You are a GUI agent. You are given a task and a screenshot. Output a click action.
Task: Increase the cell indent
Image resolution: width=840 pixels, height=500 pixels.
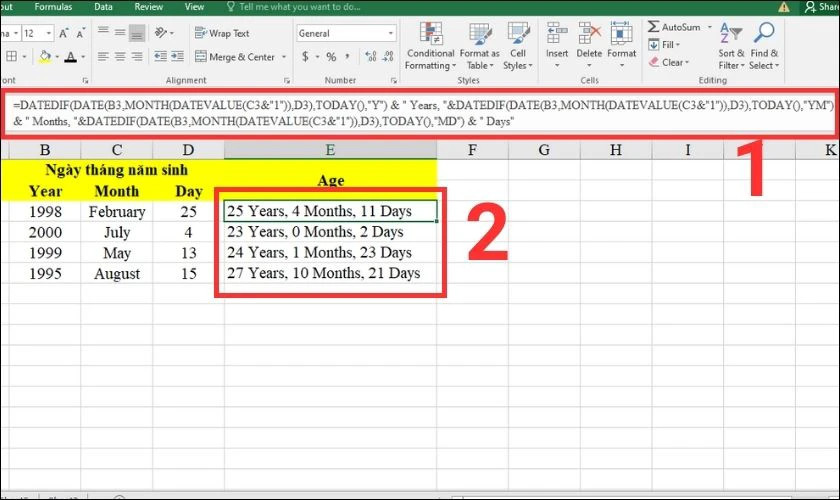coord(177,56)
